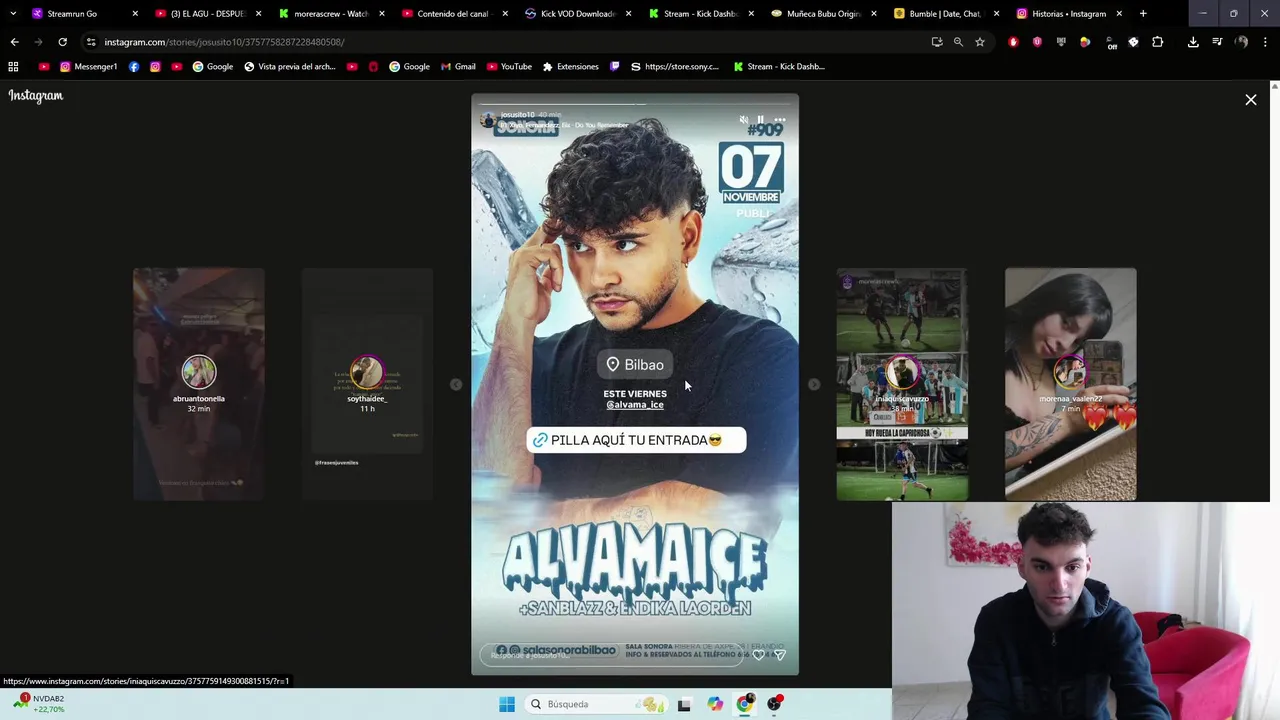Open OBS Studio from taskbar
Viewport: 1280px width, 720px height.
(x=774, y=704)
